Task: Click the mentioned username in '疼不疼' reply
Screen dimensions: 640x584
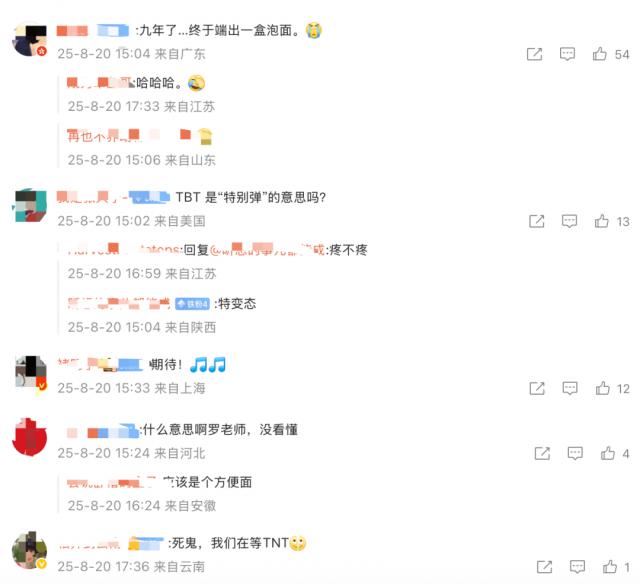Action: (x=267, y=249)
